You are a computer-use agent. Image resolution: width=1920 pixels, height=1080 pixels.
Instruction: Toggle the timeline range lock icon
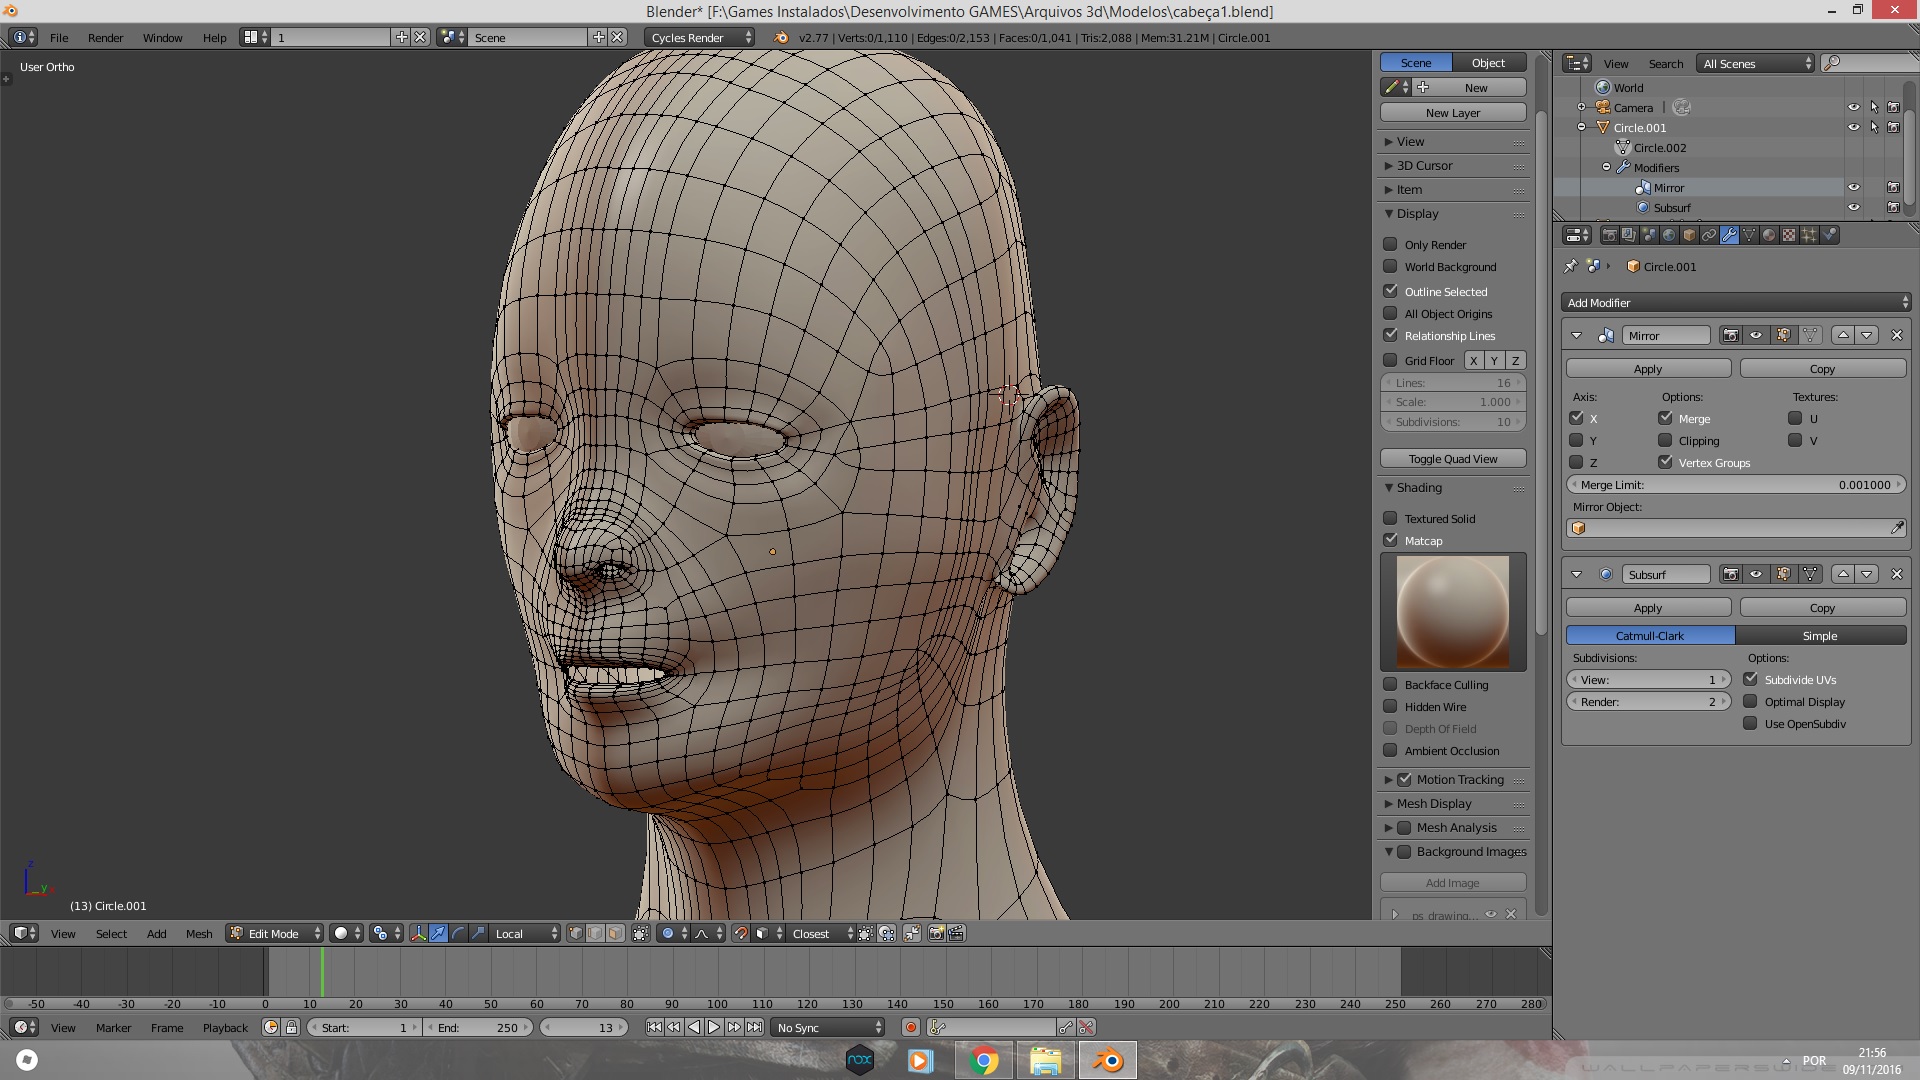[x=291, y=1027]
